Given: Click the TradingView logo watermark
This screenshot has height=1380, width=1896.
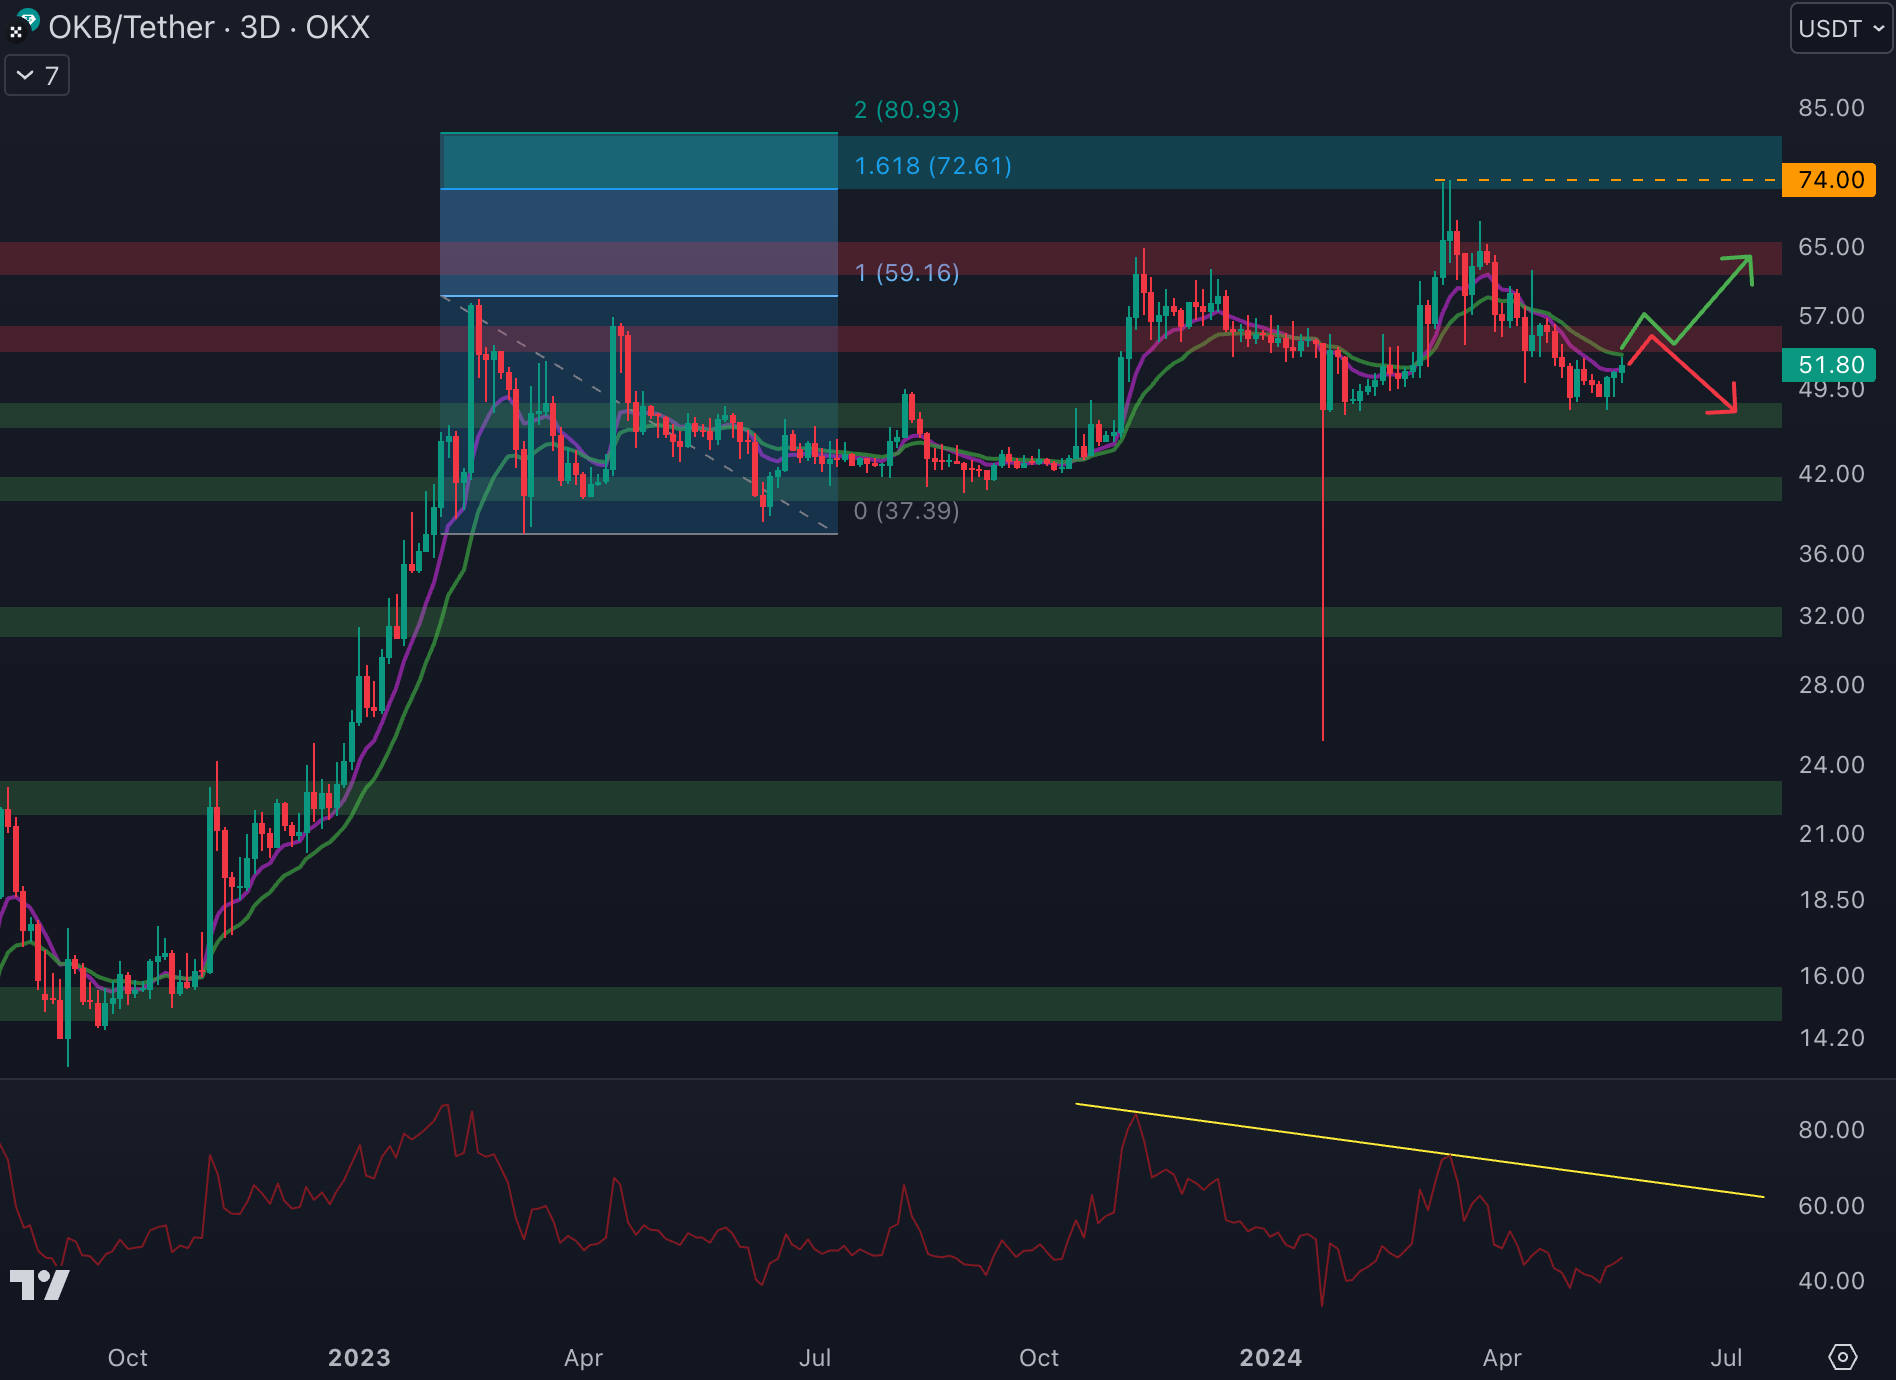Looking at the screenshot, I should pyautogui.click(x=39, y=1284).
